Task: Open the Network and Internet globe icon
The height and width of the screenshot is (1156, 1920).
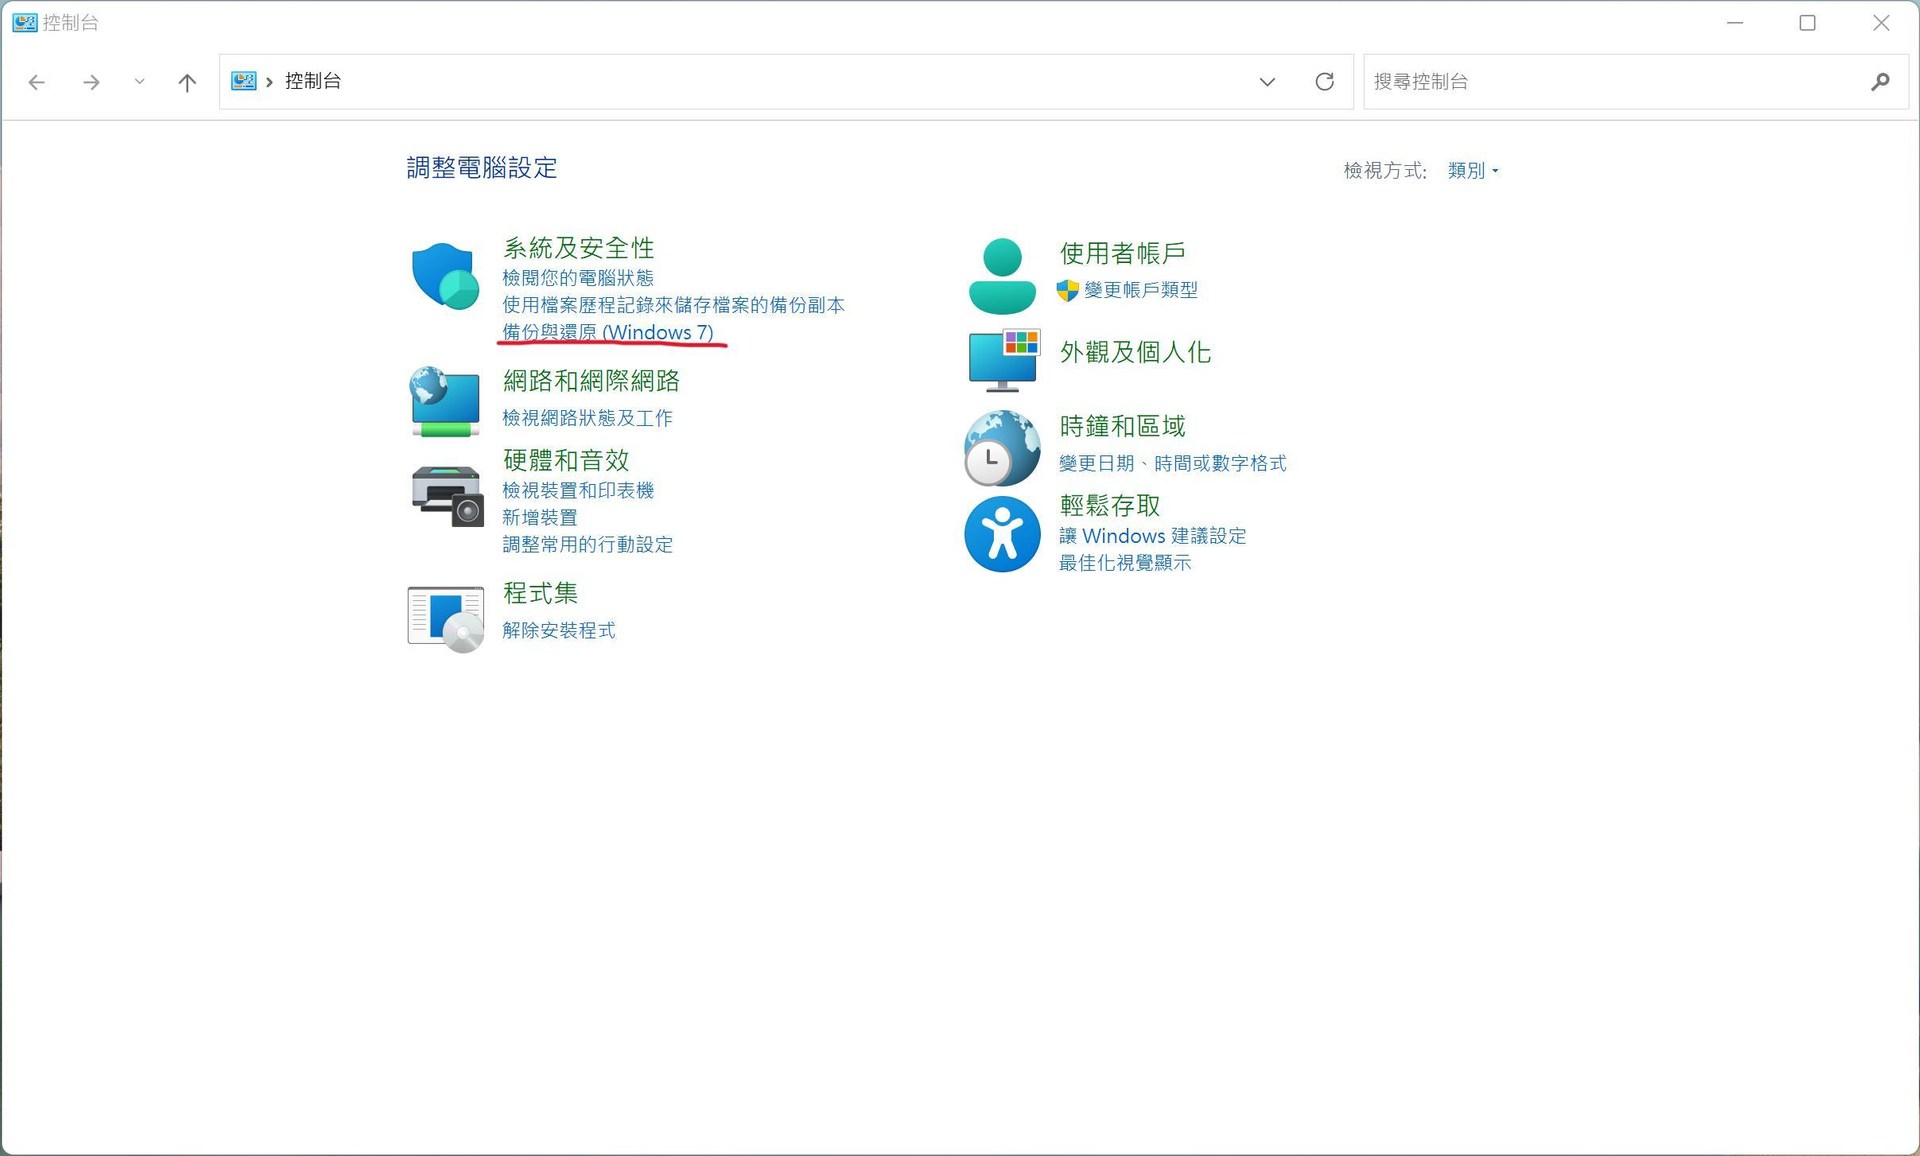Action: click(x=445, y=402)
